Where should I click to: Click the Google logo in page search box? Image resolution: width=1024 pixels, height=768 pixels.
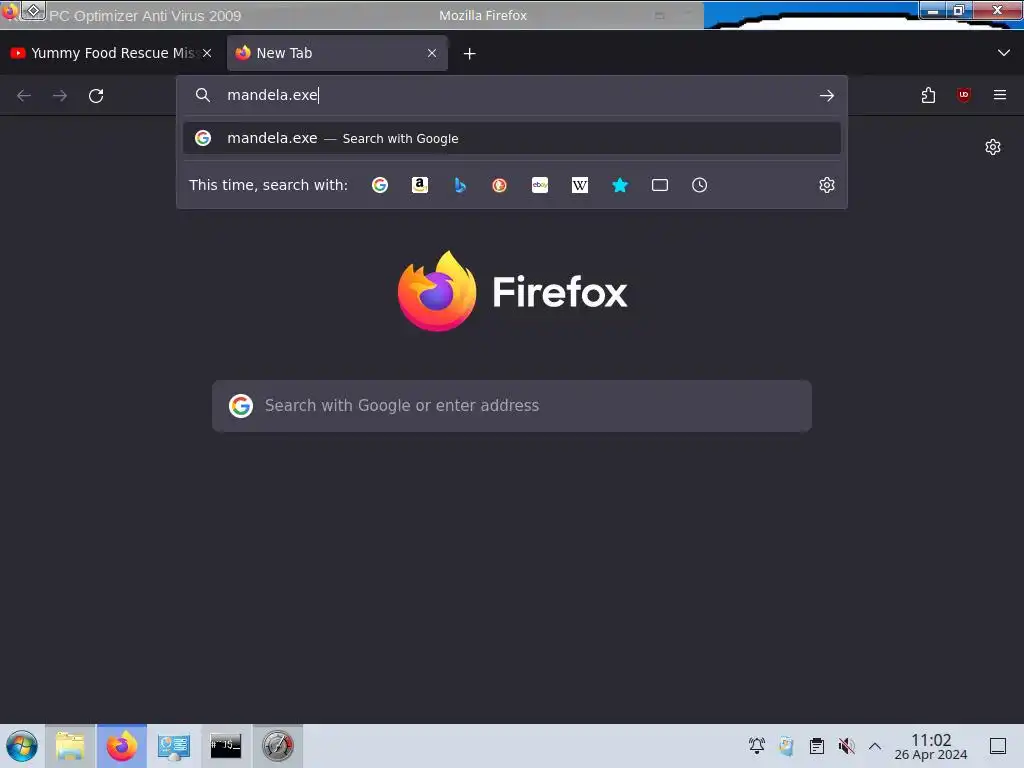tap(241, 406)
